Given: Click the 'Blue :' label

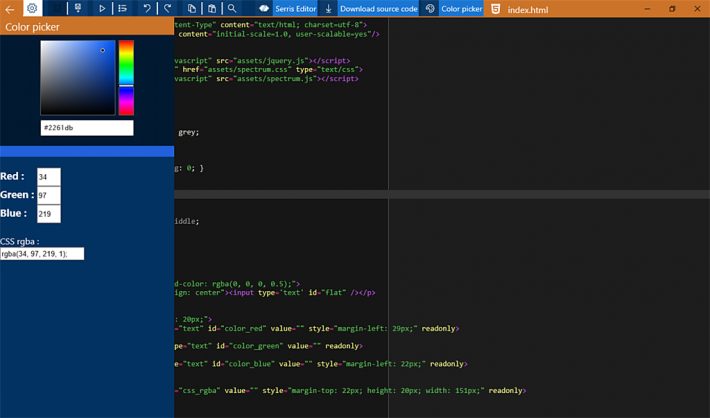Looking at the screenshot, I should coord(14,213).
